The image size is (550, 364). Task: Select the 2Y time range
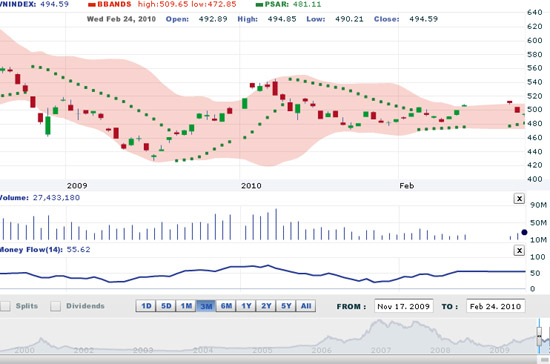pyautogui.click(x=266, y=306)
